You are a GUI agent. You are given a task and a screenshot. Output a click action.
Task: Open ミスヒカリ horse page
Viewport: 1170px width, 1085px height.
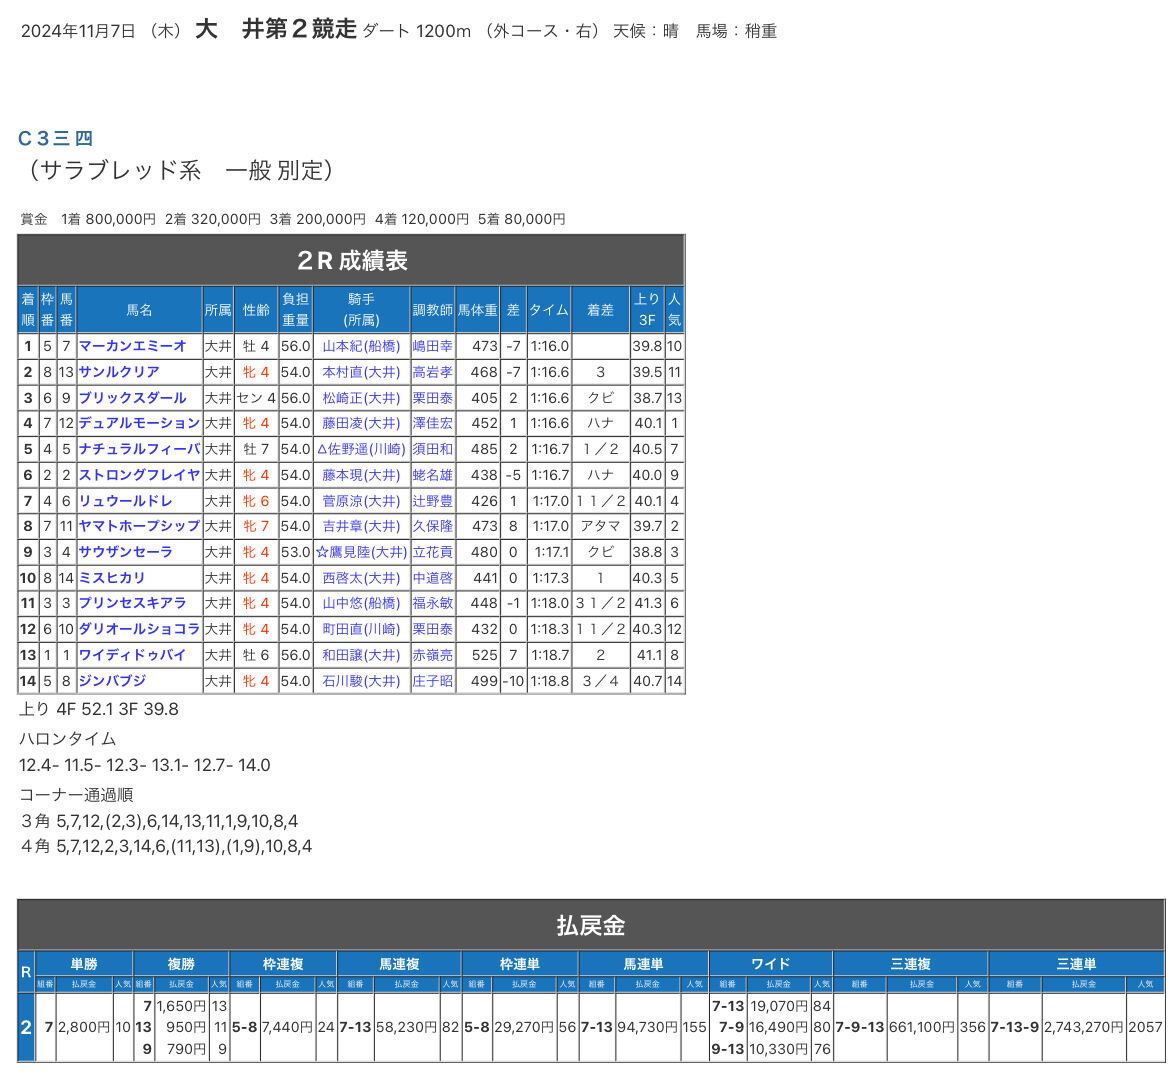pos(112,578)
